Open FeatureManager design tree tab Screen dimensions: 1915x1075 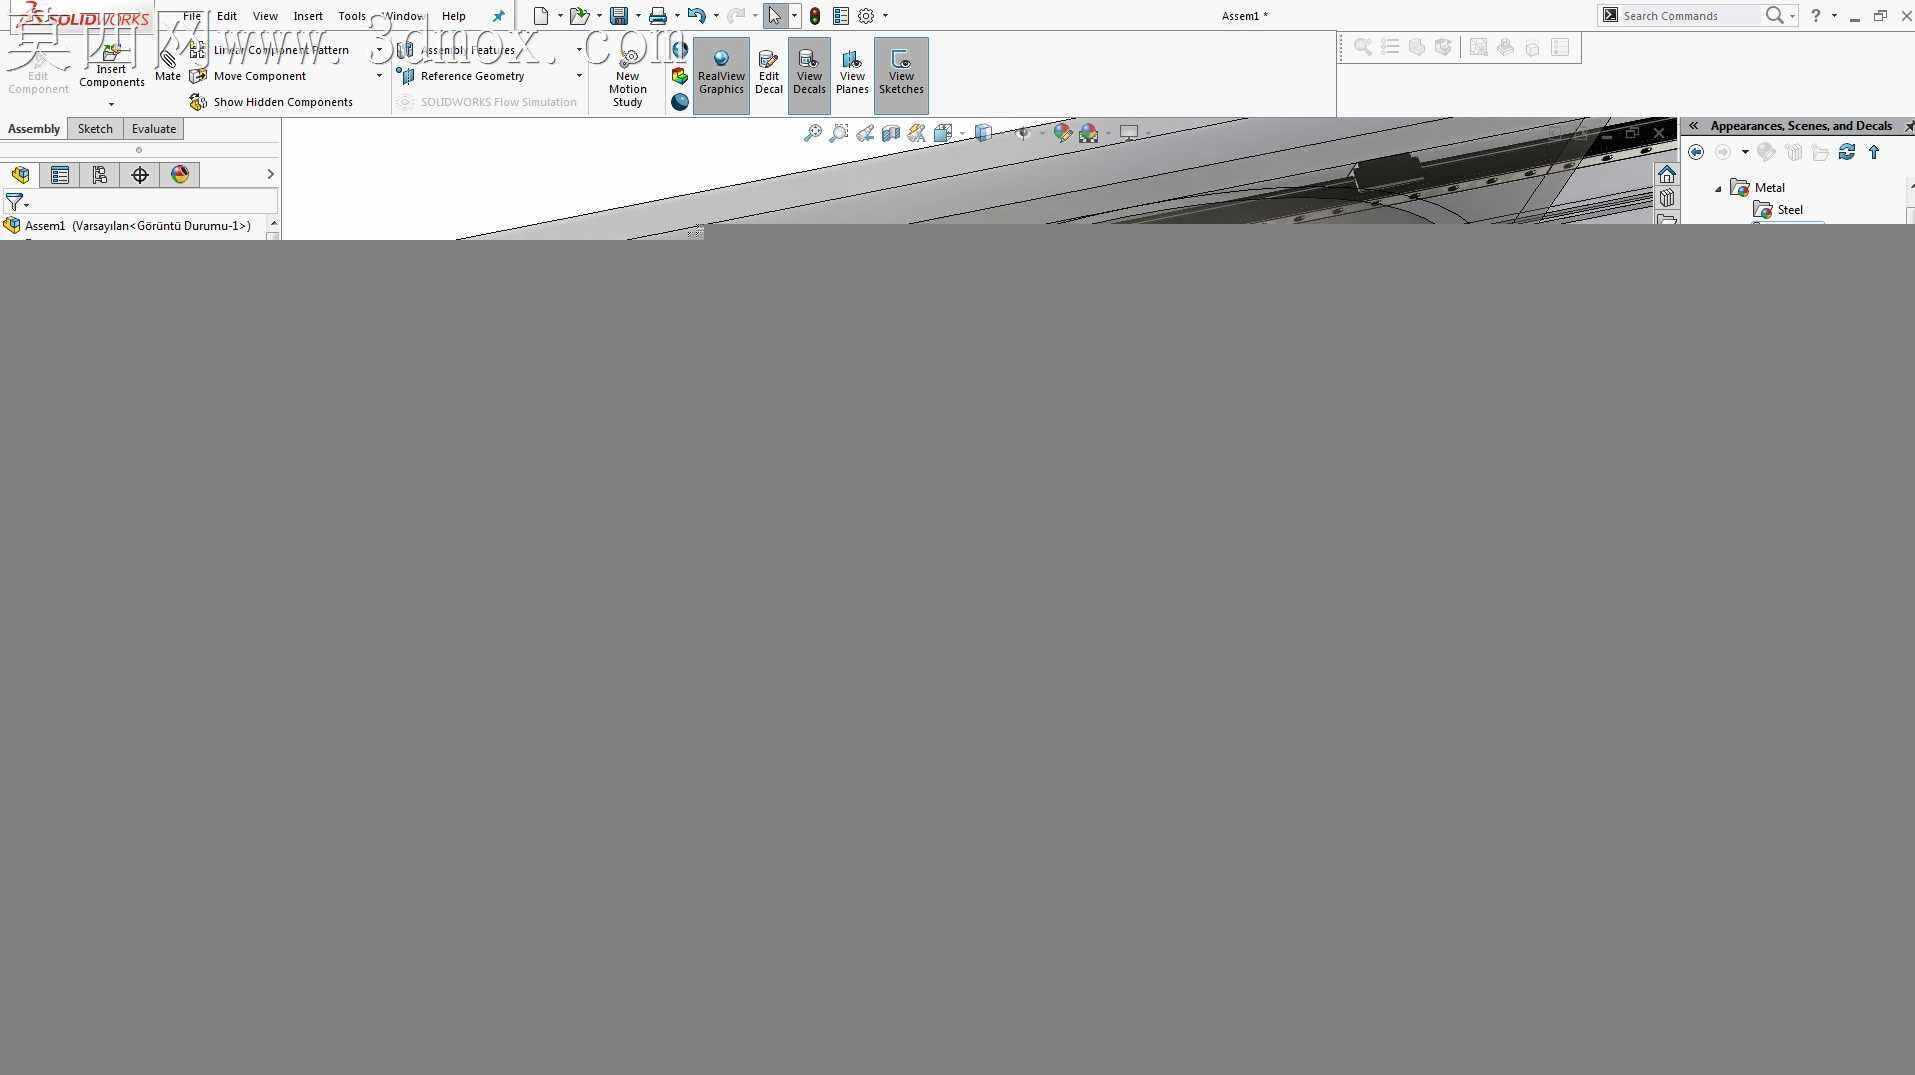point(20,175)
